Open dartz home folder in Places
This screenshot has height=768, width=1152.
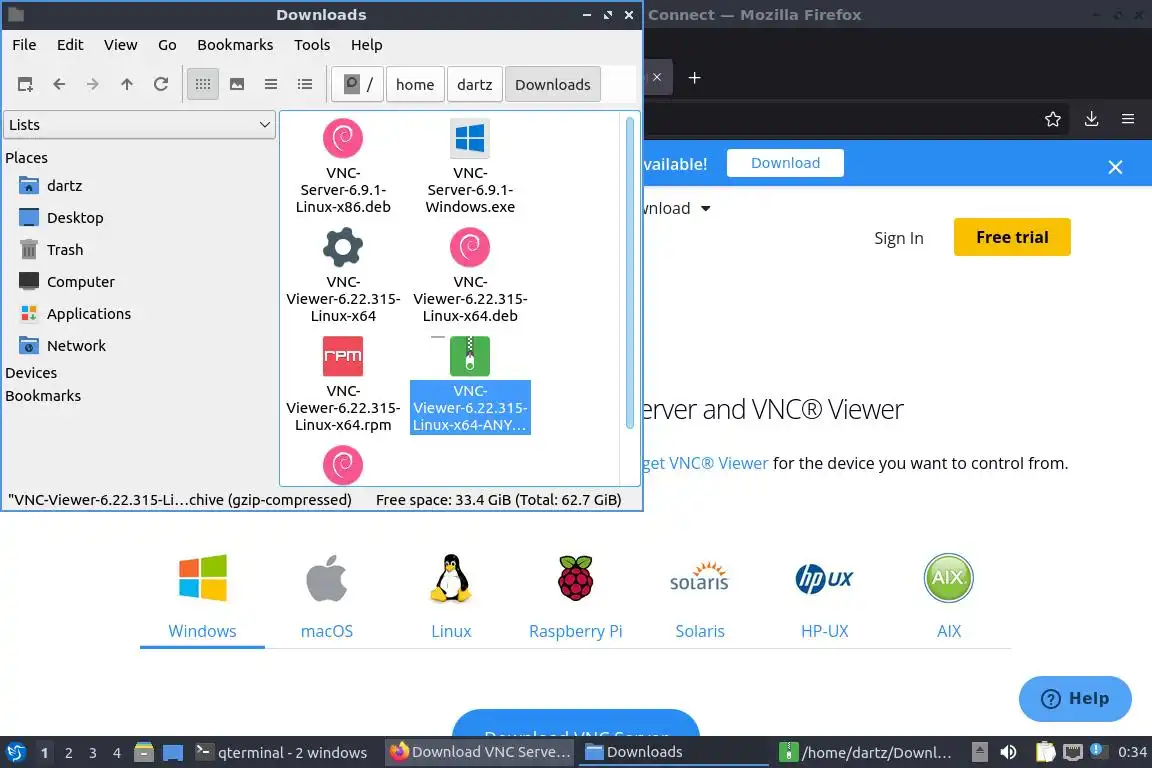click(64, 186)
